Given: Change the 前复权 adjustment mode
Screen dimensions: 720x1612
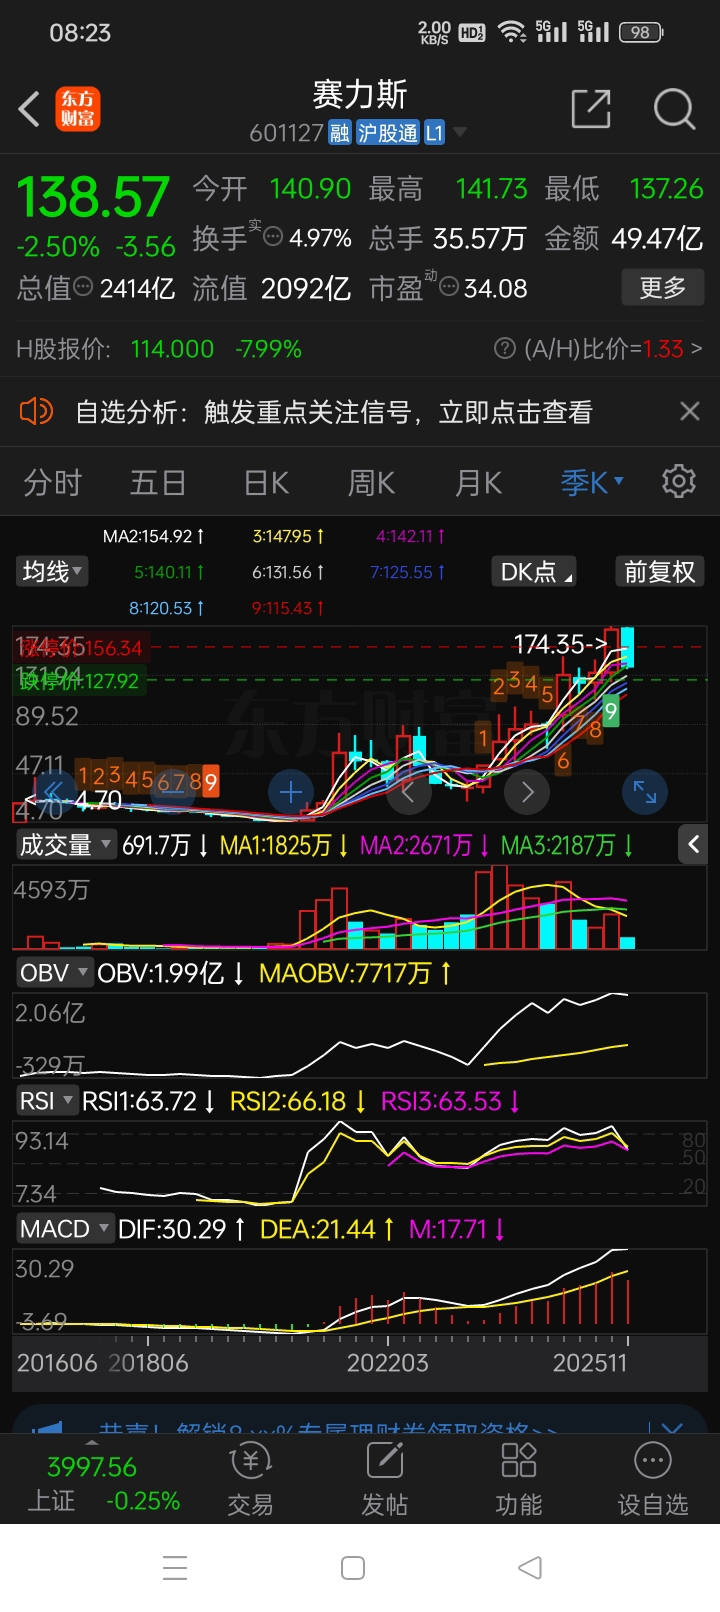Looking at the screenshot, I should tap(659, 571).
